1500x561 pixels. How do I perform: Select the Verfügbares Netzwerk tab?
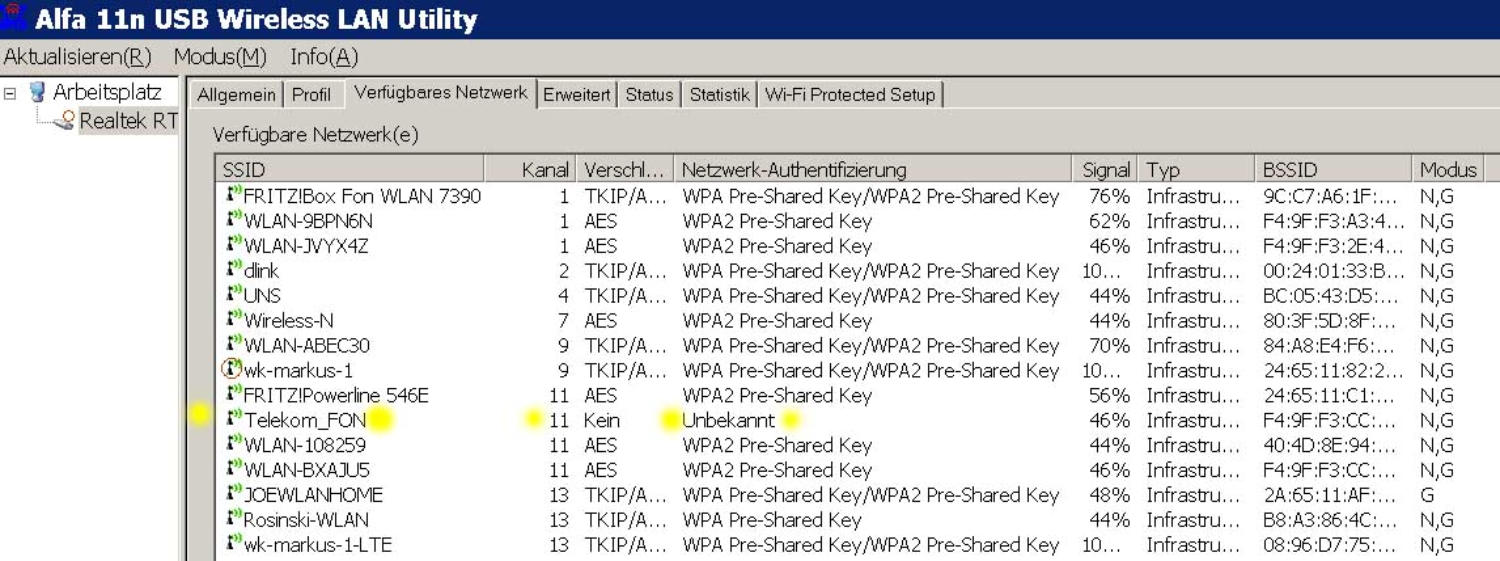440,93
